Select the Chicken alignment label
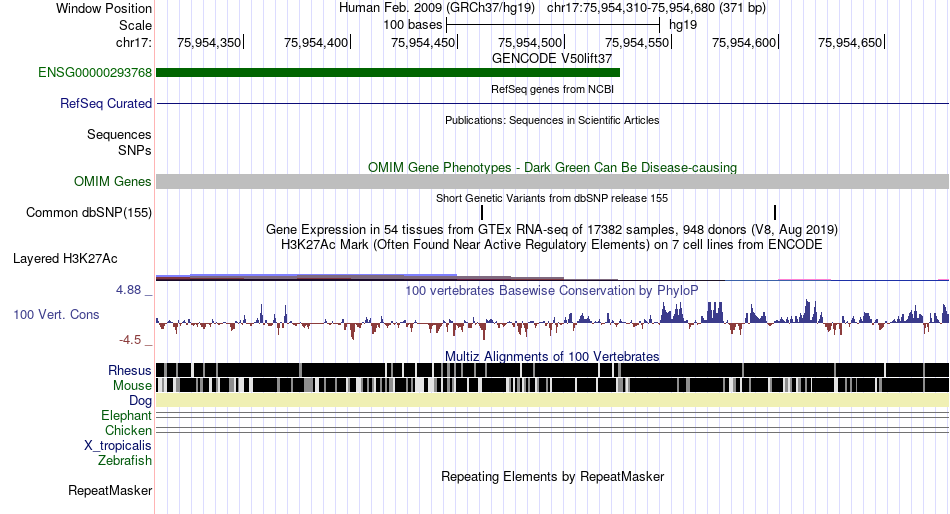This screenshot has width=950, height=514. click(x=128, y=430)
